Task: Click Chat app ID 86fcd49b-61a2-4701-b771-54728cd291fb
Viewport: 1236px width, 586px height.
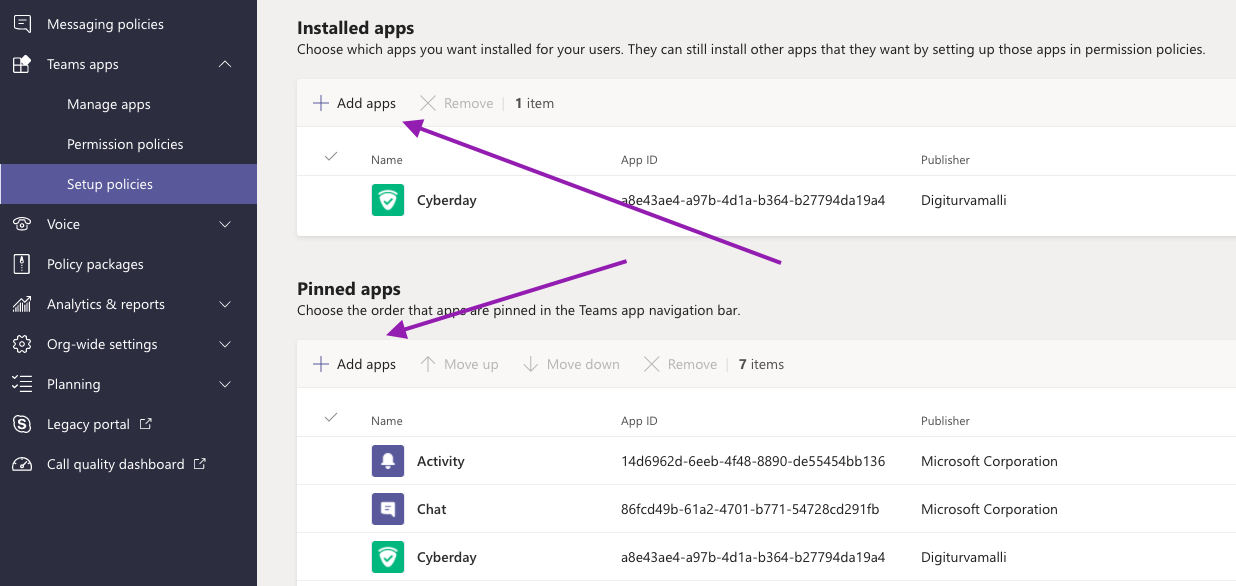Action: tap(750, 509)
